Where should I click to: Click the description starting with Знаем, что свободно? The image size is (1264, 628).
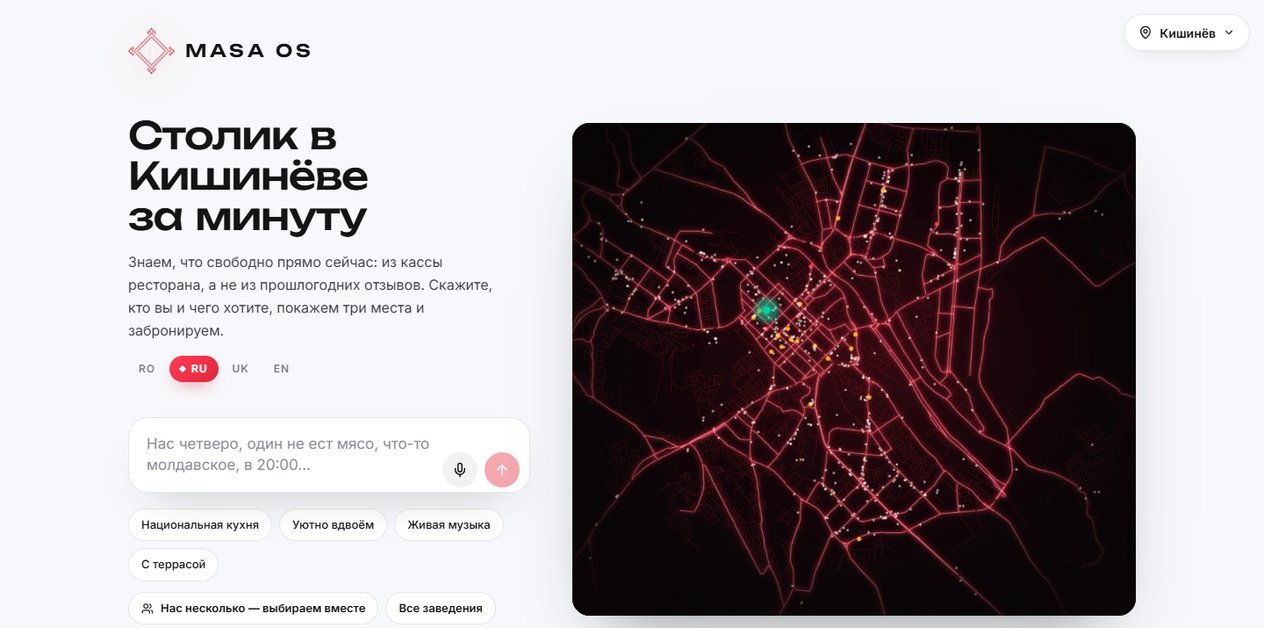click(311, 295)
